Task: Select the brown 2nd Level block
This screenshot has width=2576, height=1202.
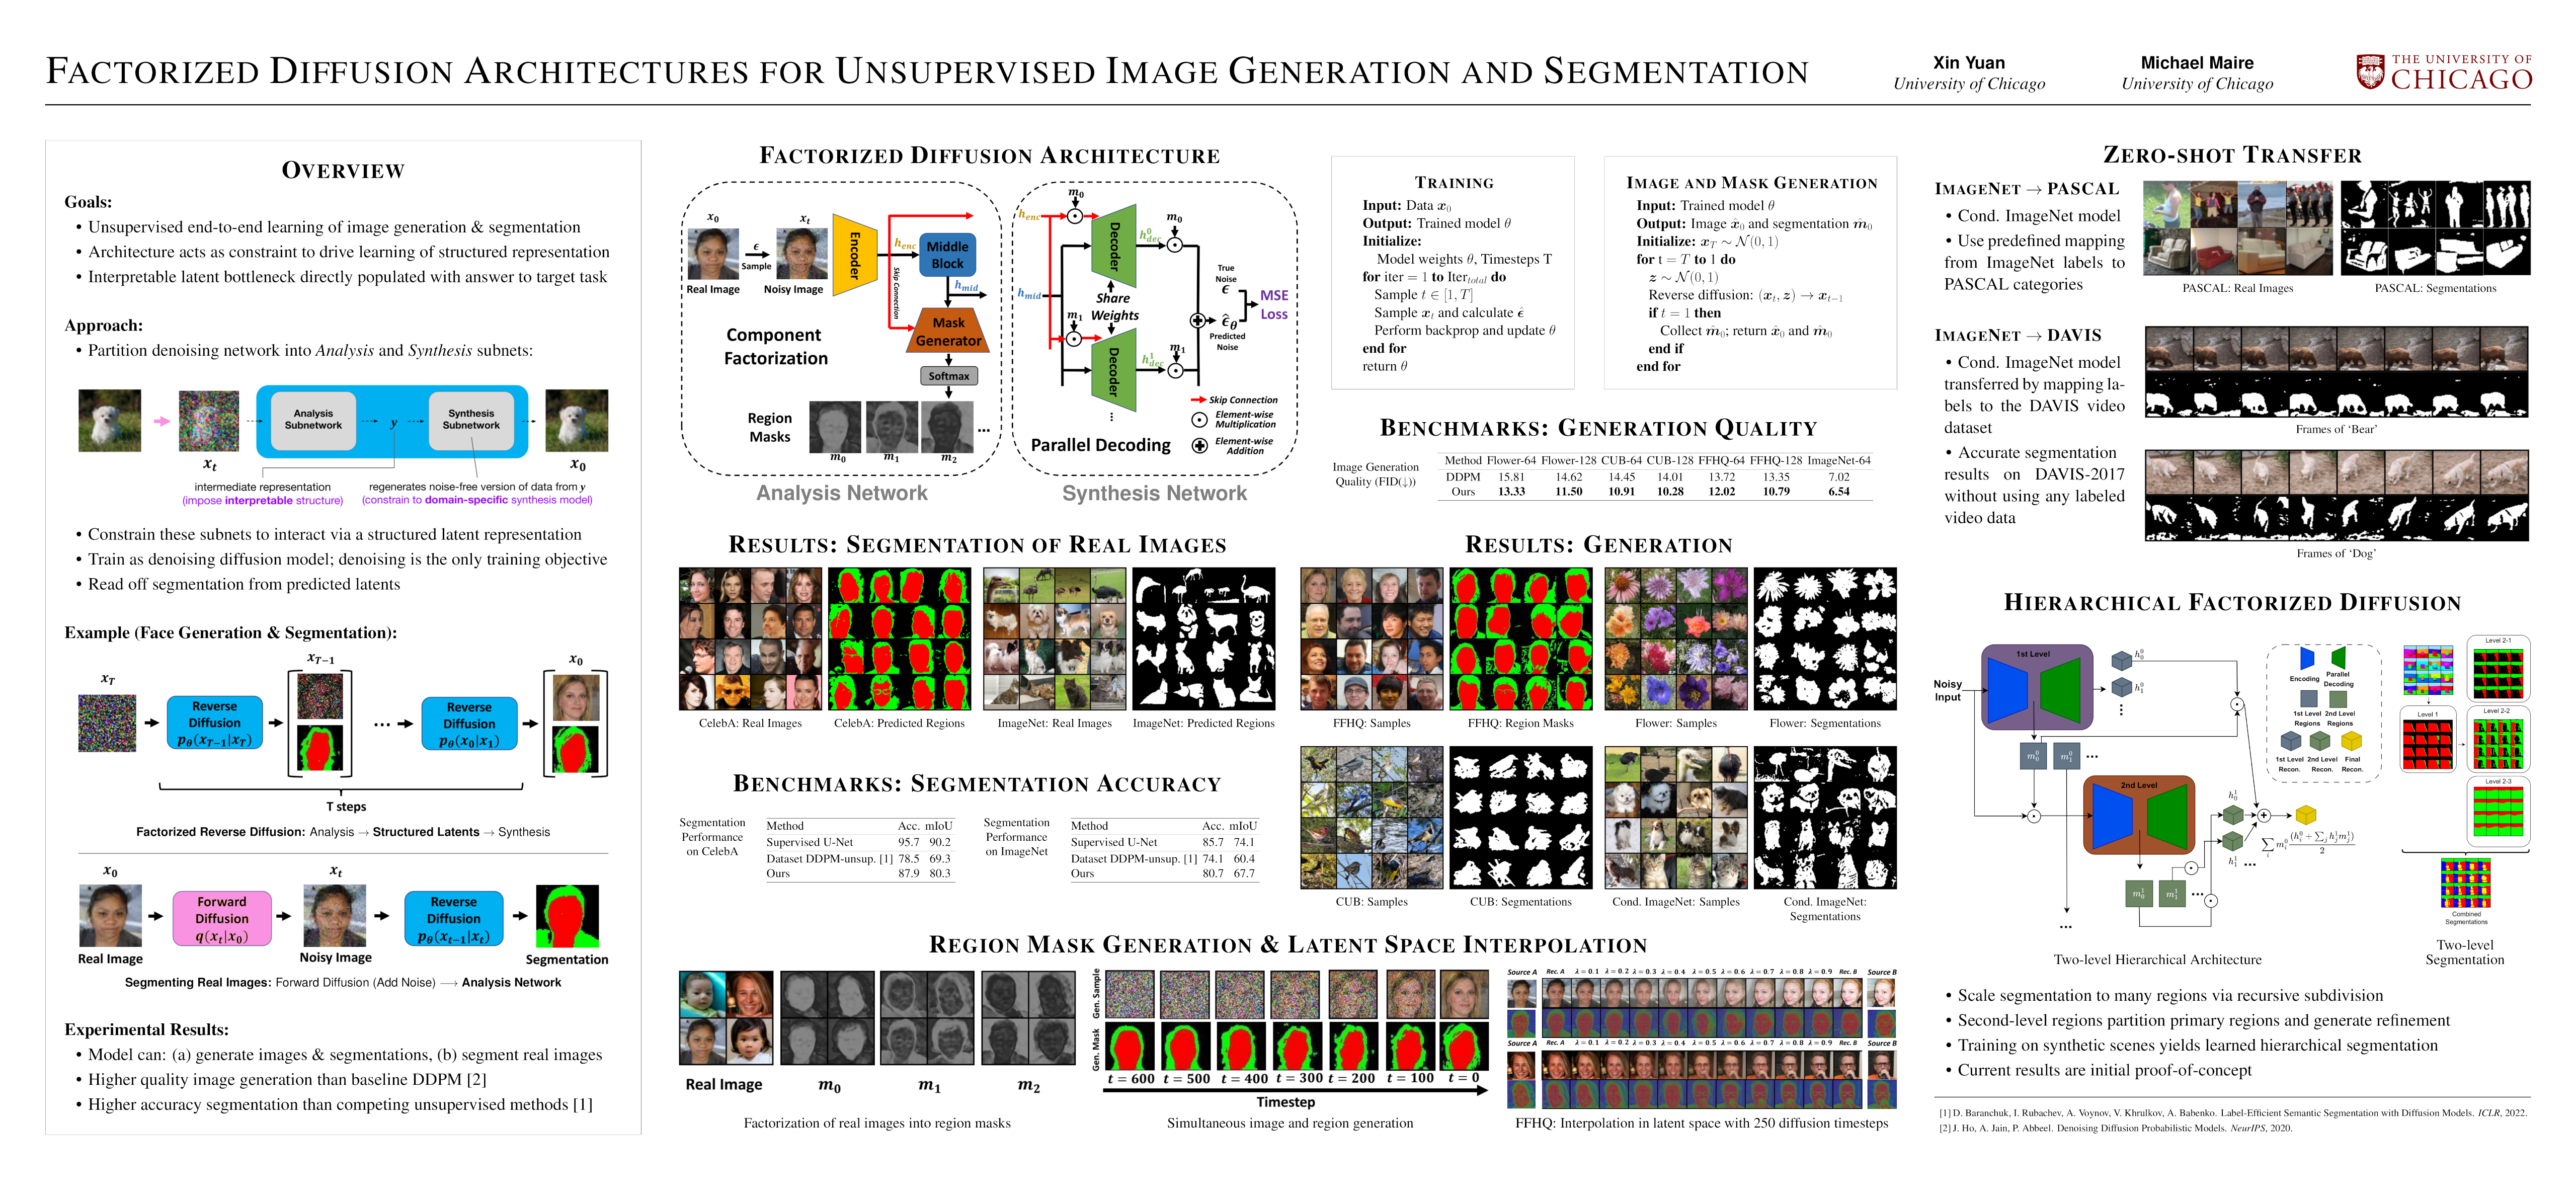Action: [2138, 815]
